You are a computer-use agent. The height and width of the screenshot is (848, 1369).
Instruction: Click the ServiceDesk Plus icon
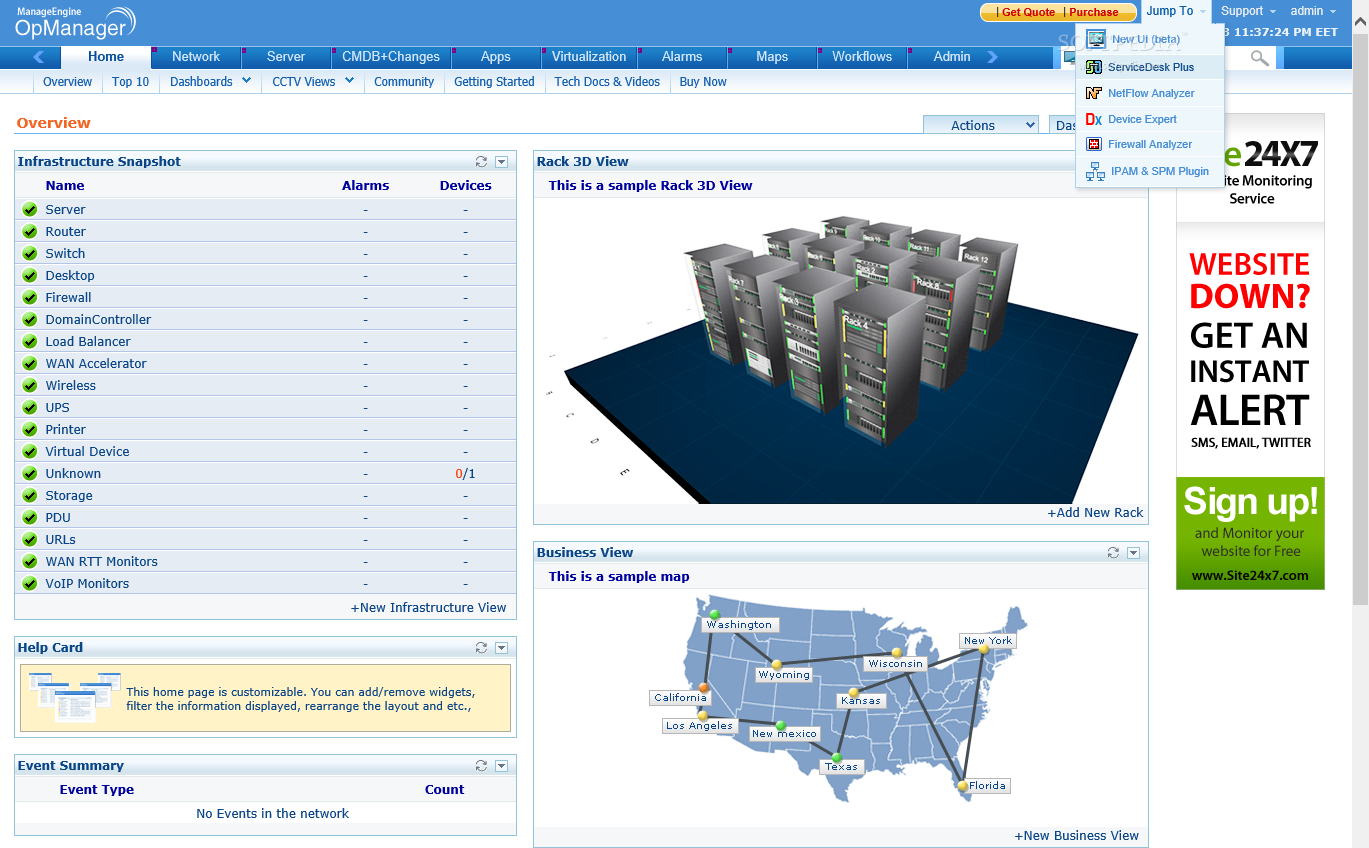(x=1095, y=67)
